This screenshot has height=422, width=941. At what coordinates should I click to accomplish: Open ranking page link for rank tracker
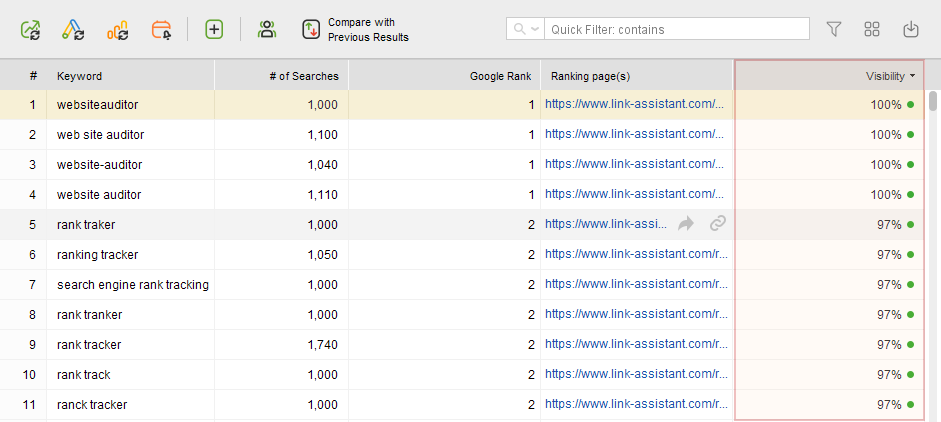pyautogui.click(x=634, y=345)
